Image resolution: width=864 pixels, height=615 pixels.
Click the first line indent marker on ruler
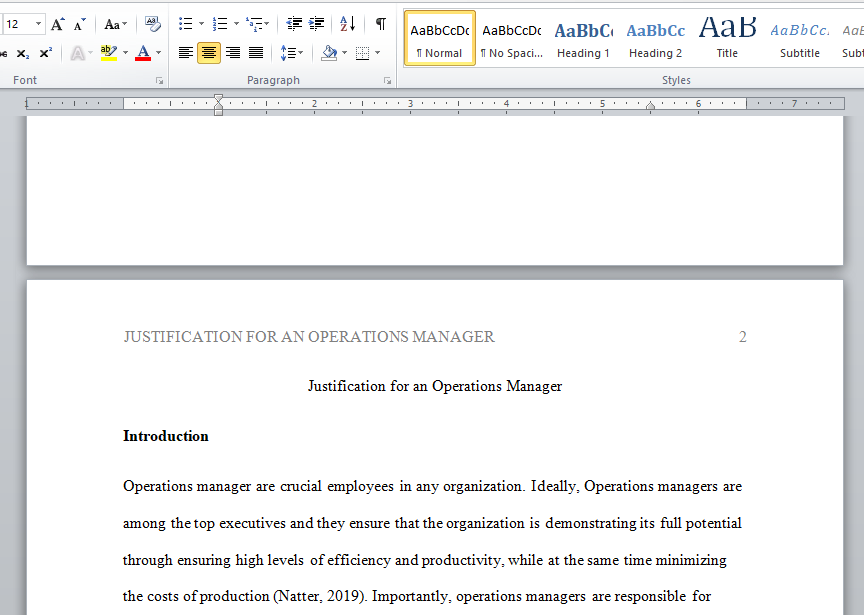tap(218, 99)
